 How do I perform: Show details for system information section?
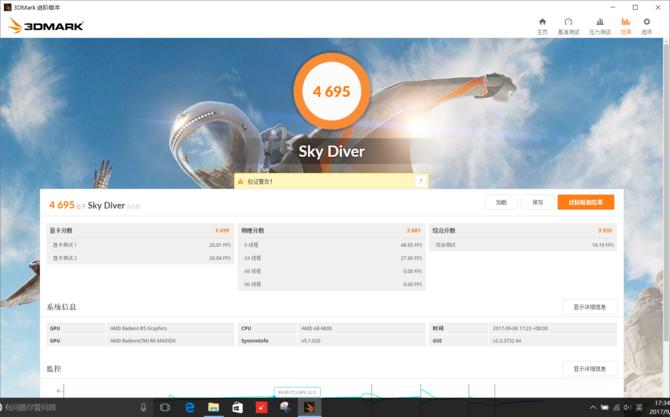coord(589,307)
